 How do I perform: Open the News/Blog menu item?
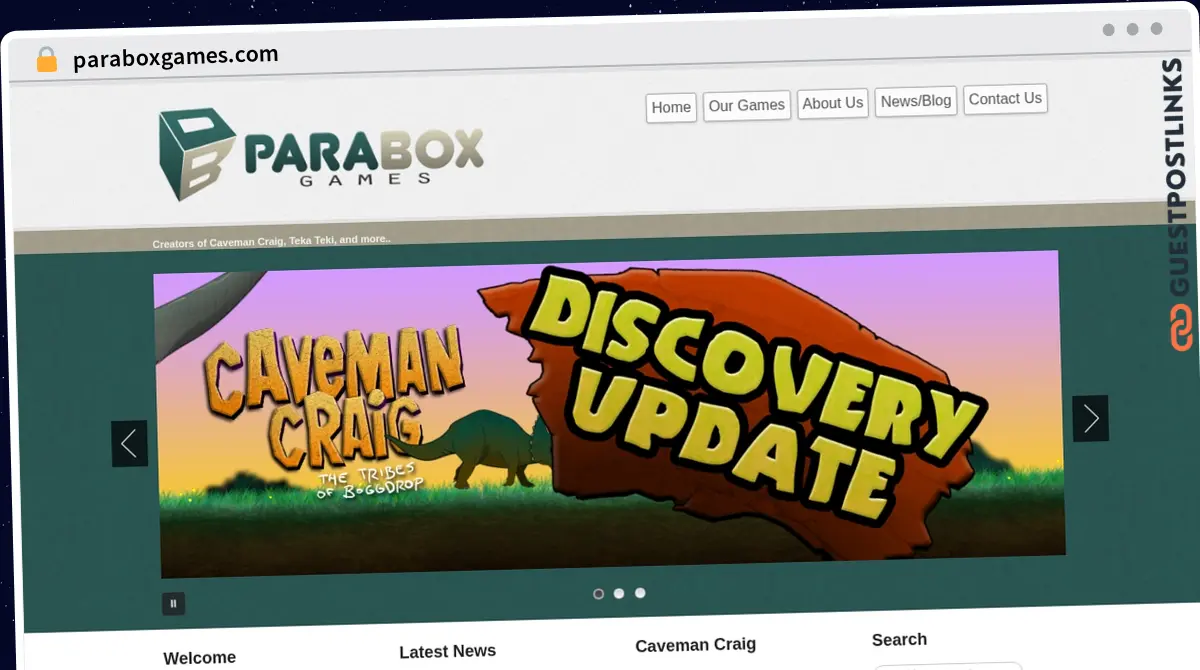[x=916, y=101]
